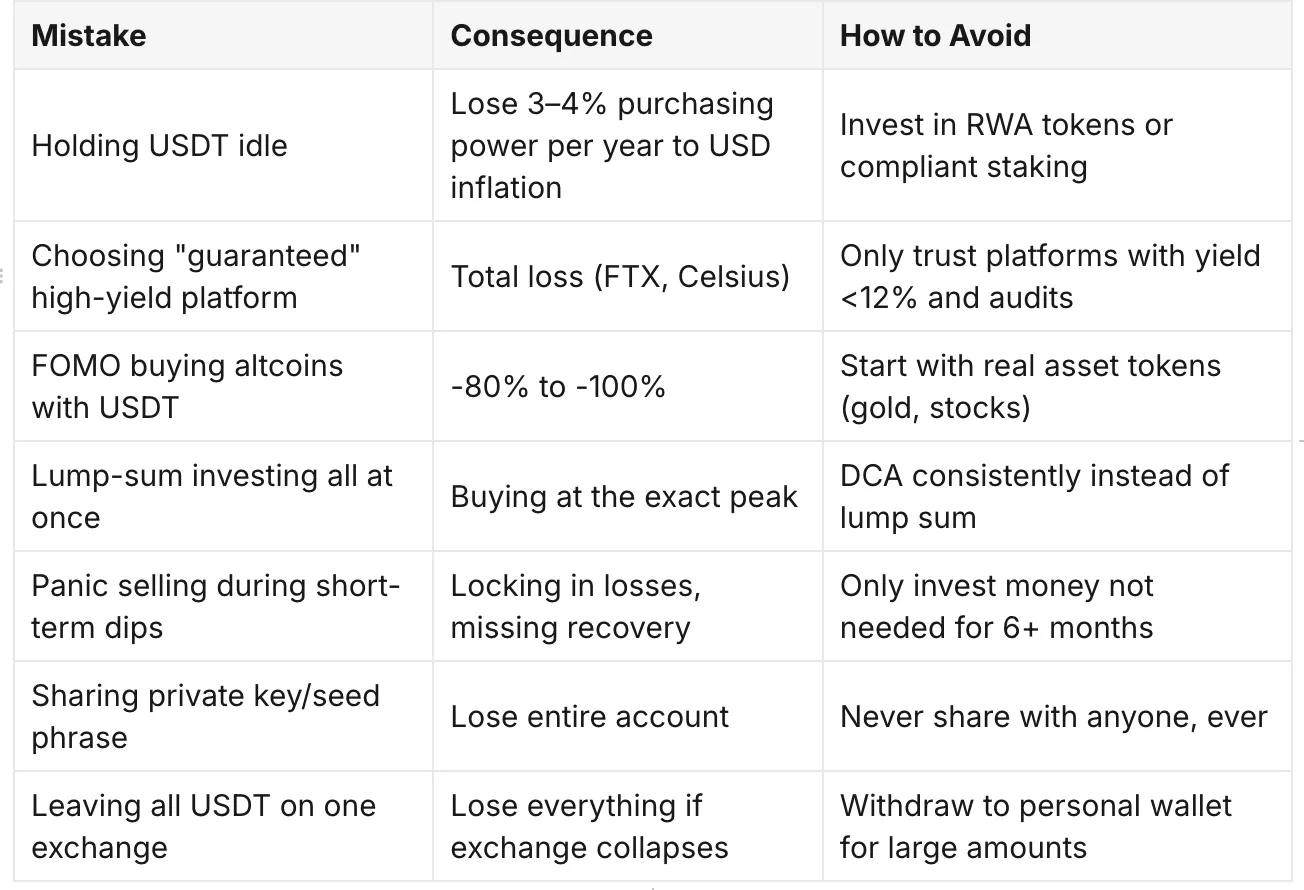
Task: Select the Lose 3–4% purchasing power cell
Action: pos(628,145)
